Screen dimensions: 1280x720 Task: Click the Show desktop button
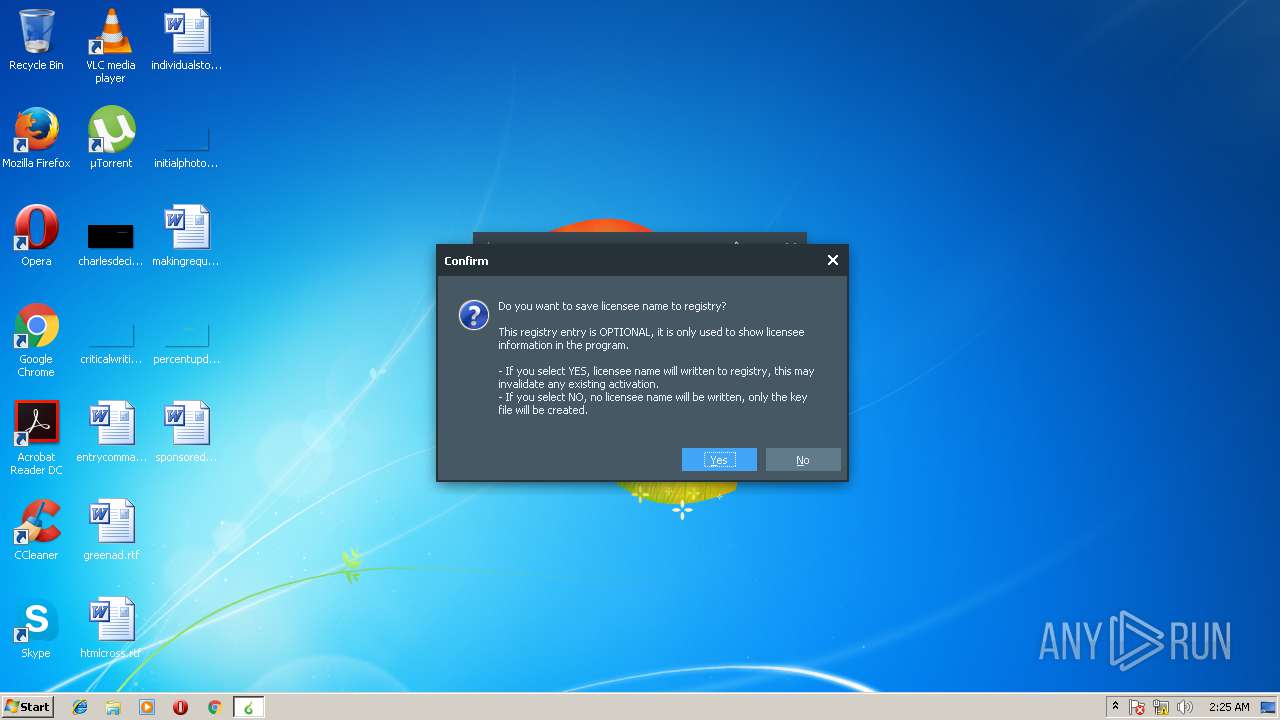point(1270,707)
